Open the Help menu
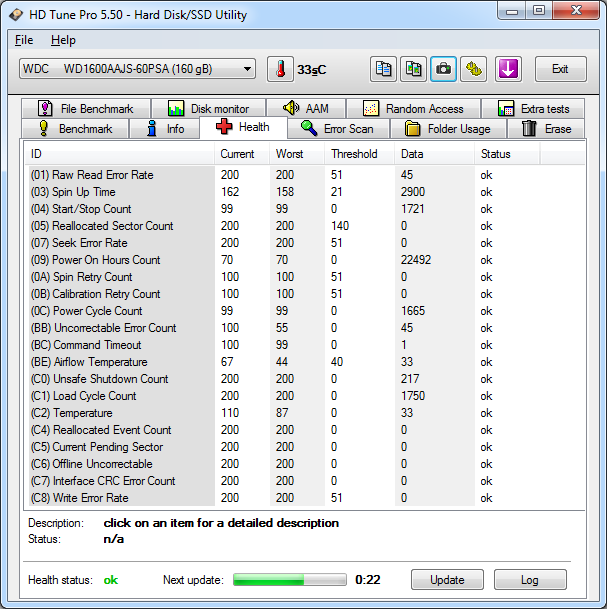The width and height of the screenshot is (607, 609). pyautogui.click(x=63, y=40)
